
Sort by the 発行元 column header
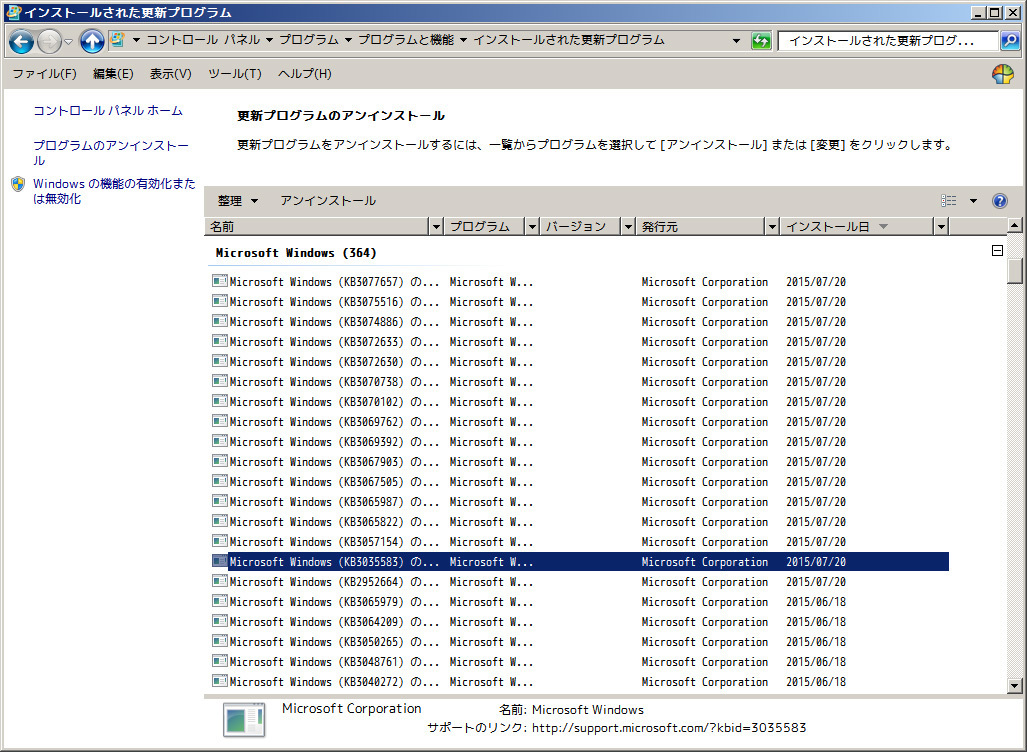coord(700,227)
